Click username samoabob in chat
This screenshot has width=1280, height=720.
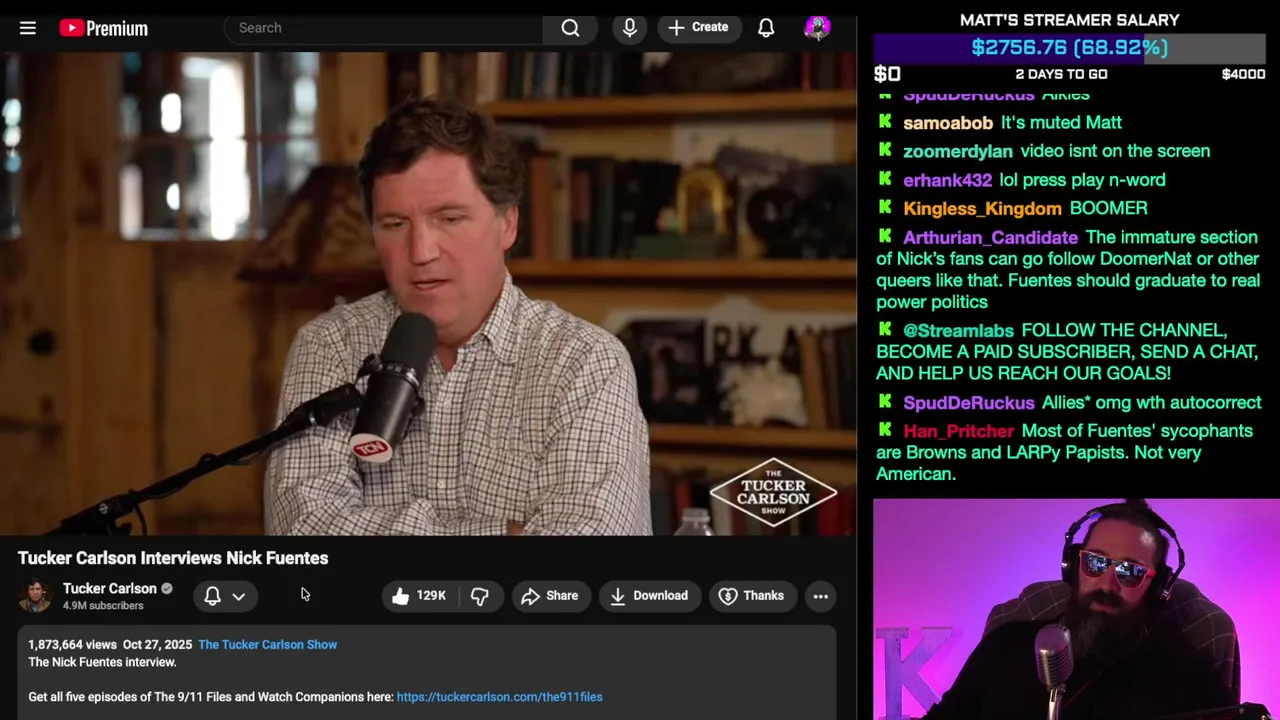[x=948, y=123]
